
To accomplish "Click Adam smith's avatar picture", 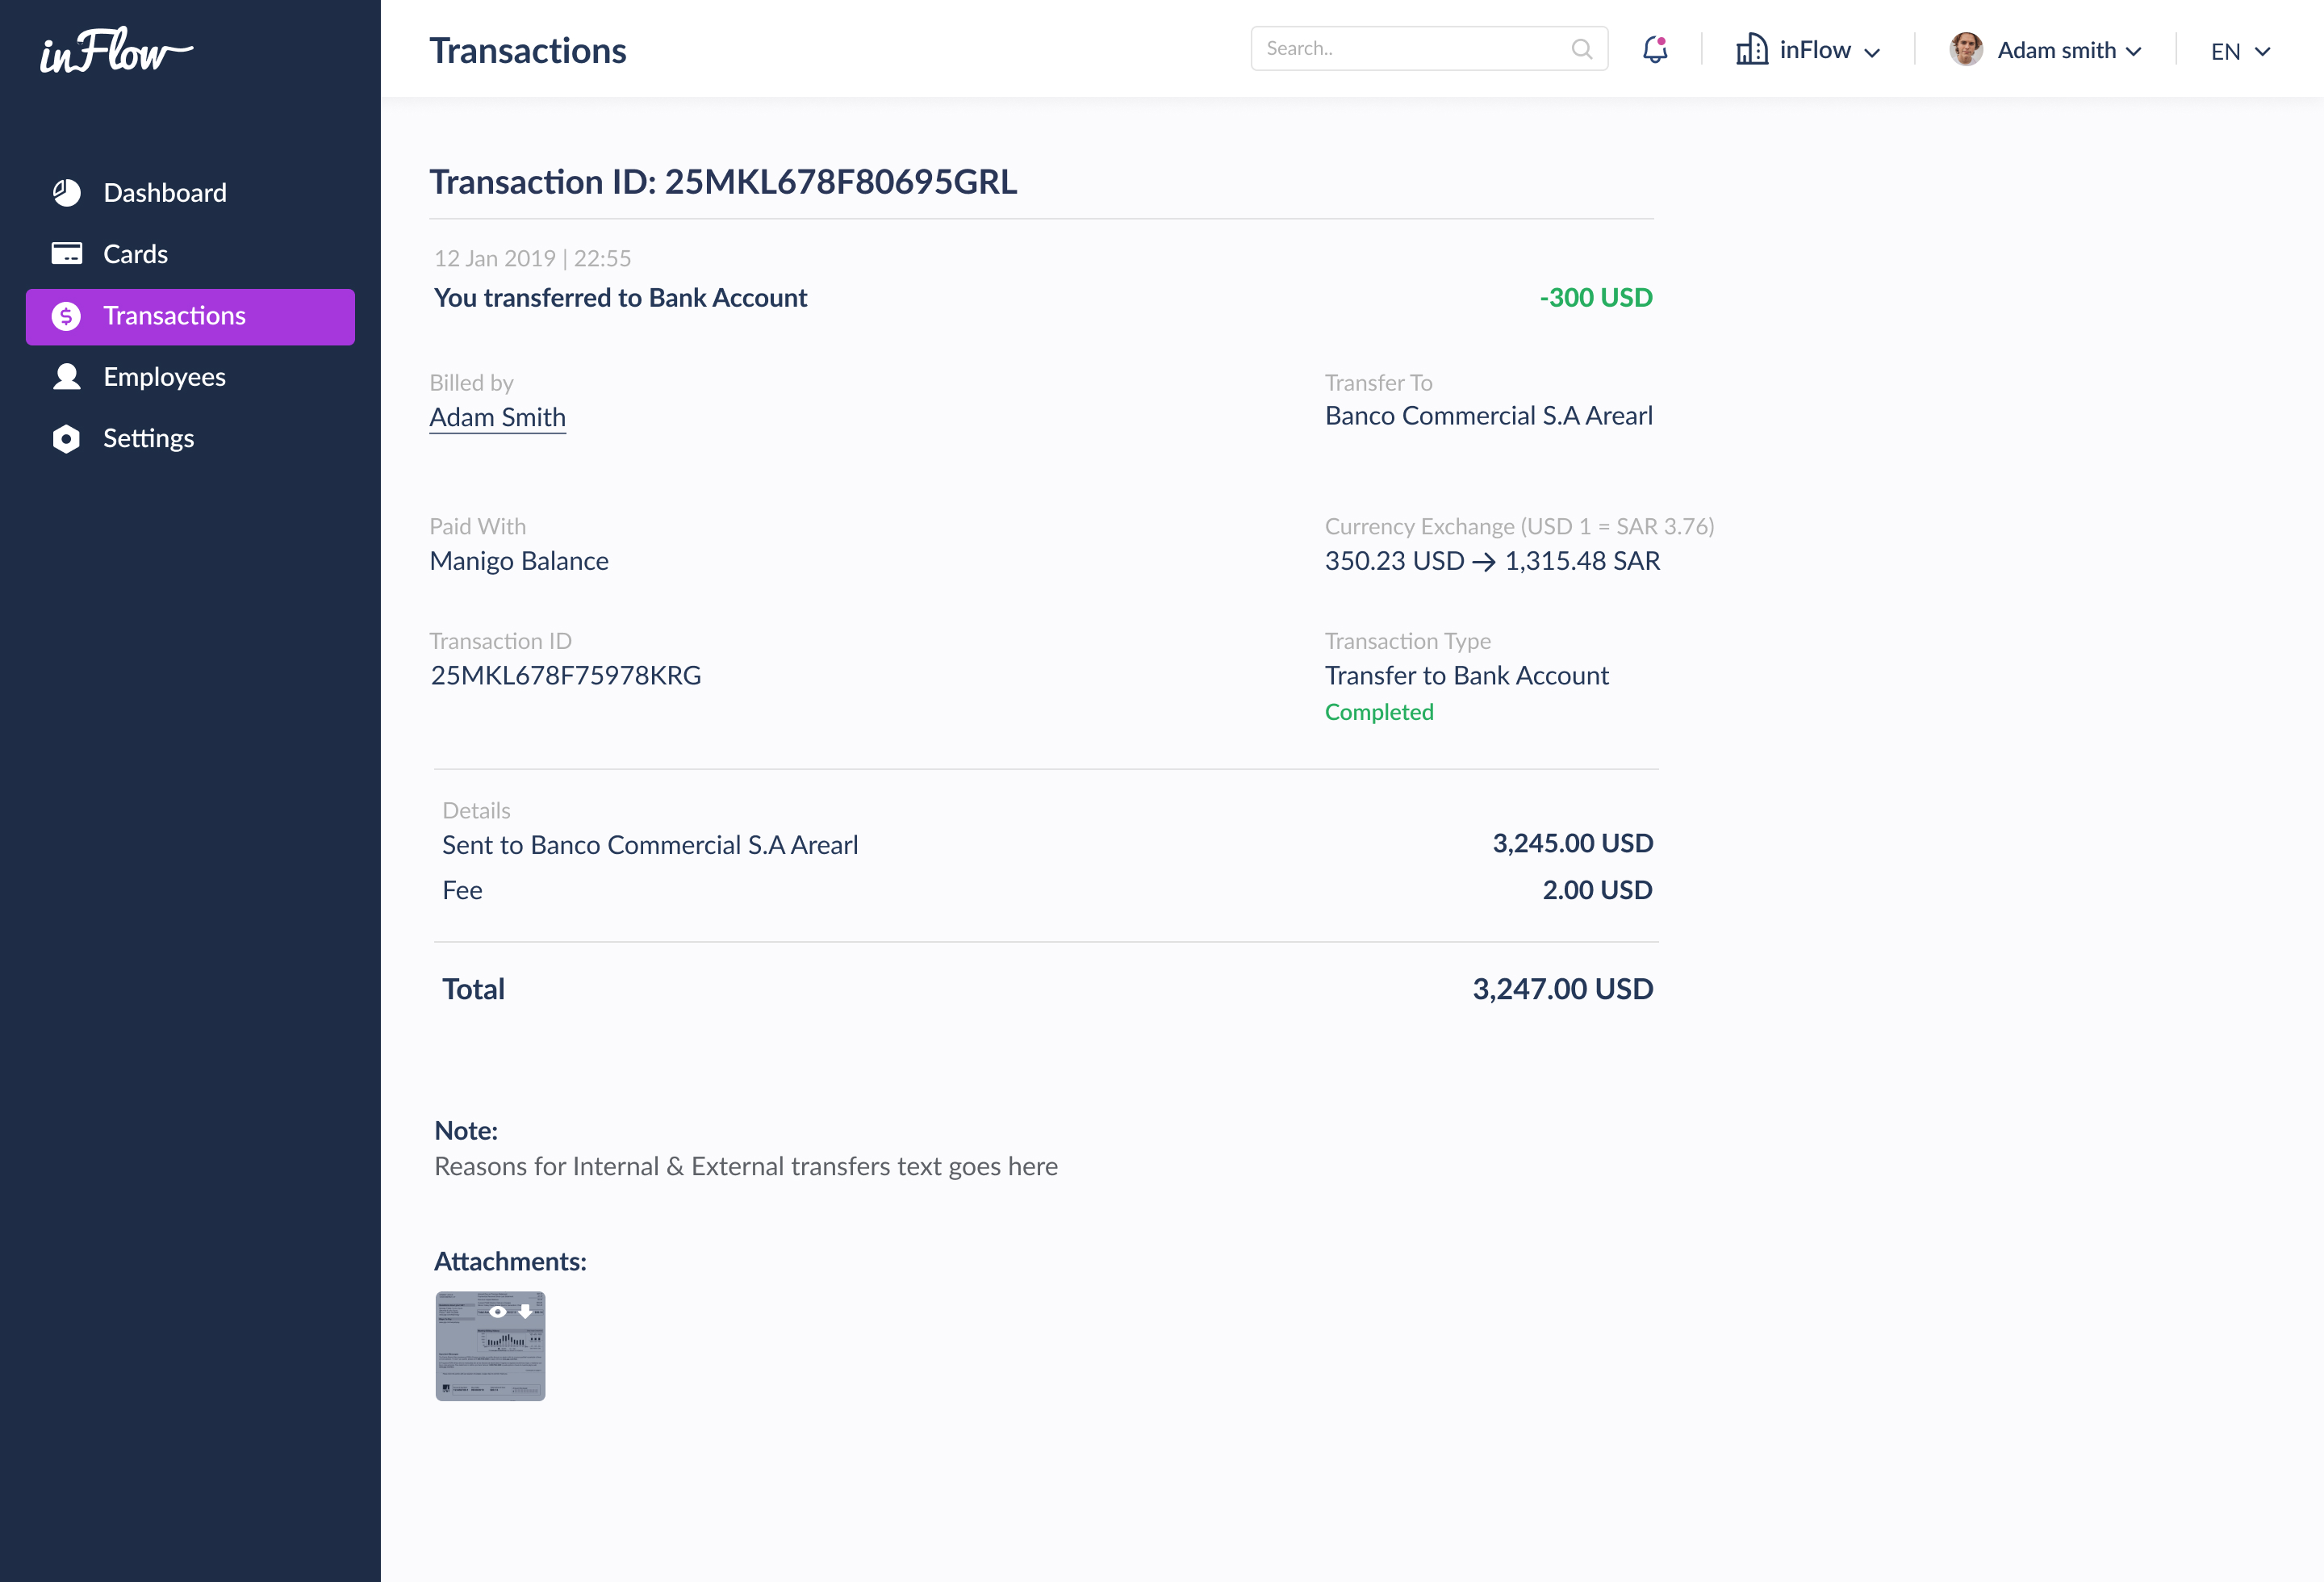I will 1966,49.
